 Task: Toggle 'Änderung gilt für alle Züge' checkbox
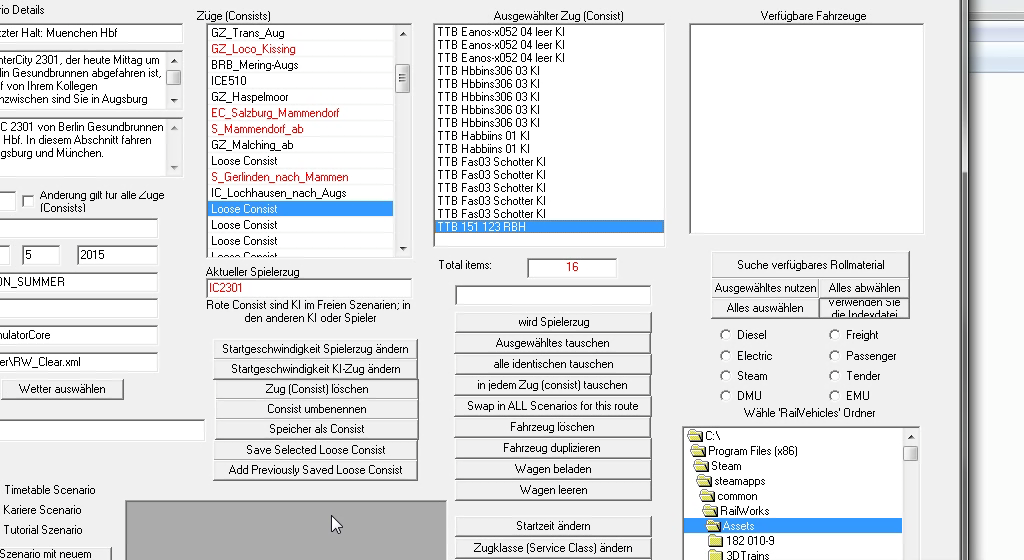pos(28,201)
